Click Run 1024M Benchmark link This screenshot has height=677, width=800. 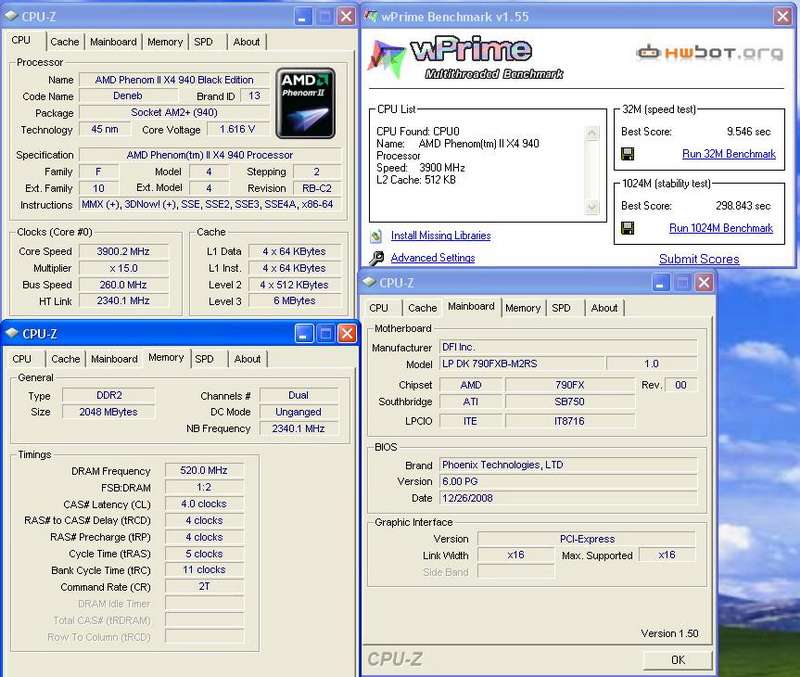721,228
